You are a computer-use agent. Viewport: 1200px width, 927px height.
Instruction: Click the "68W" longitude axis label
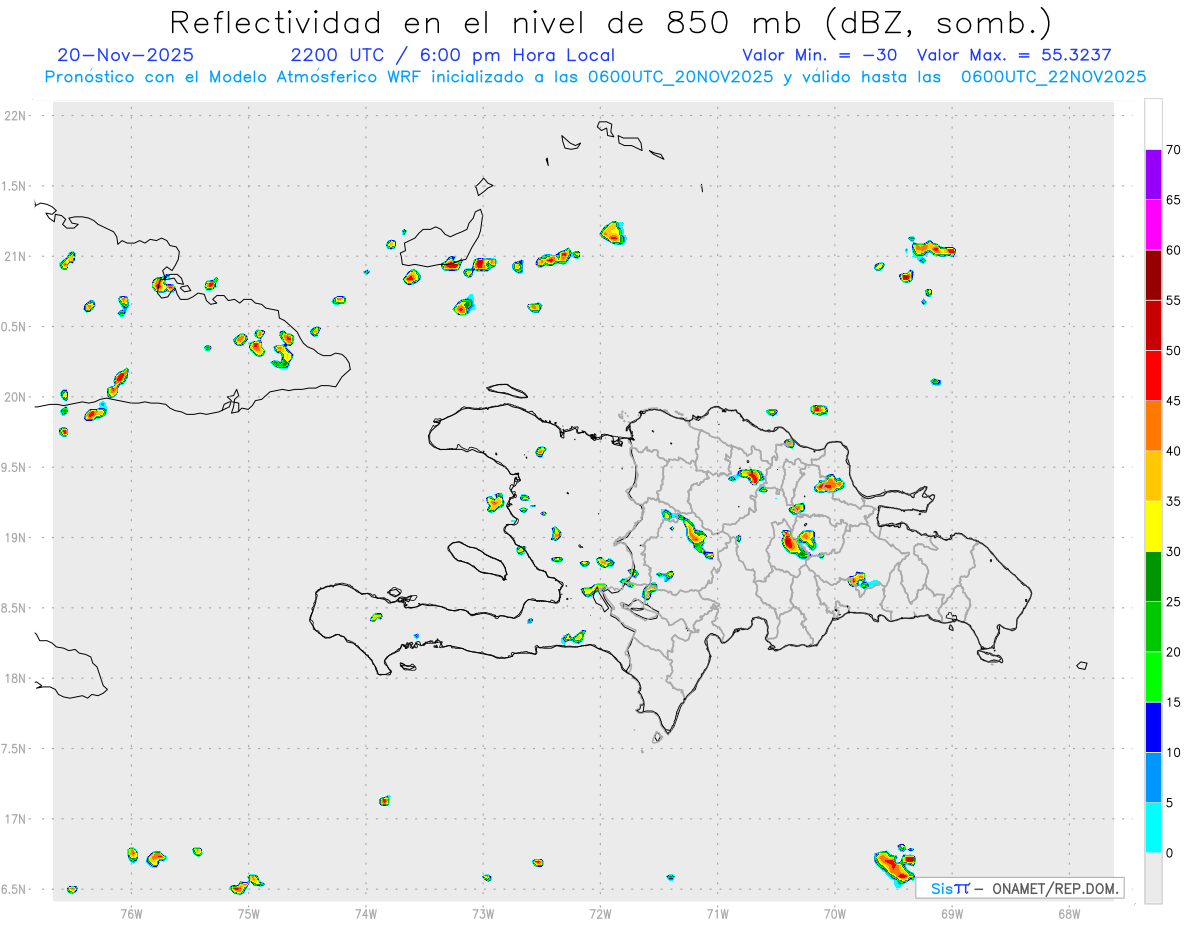point(1069,912)
